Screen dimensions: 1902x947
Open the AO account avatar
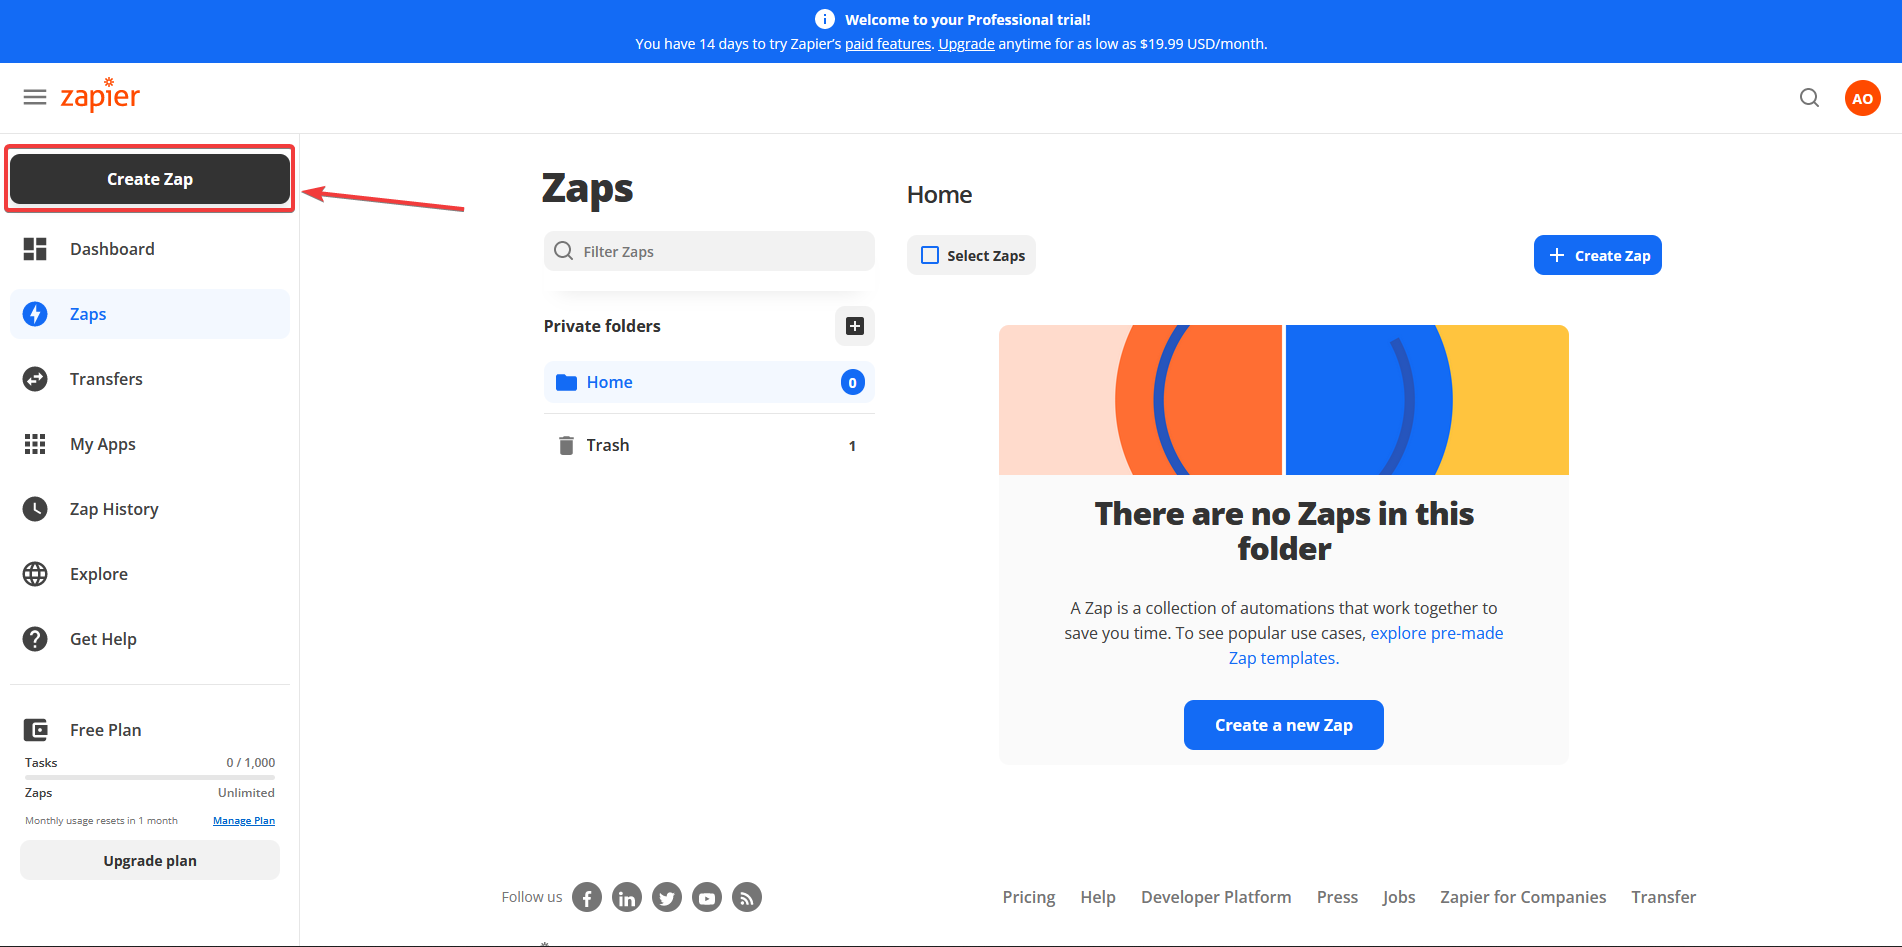[x=1862, y=98]
